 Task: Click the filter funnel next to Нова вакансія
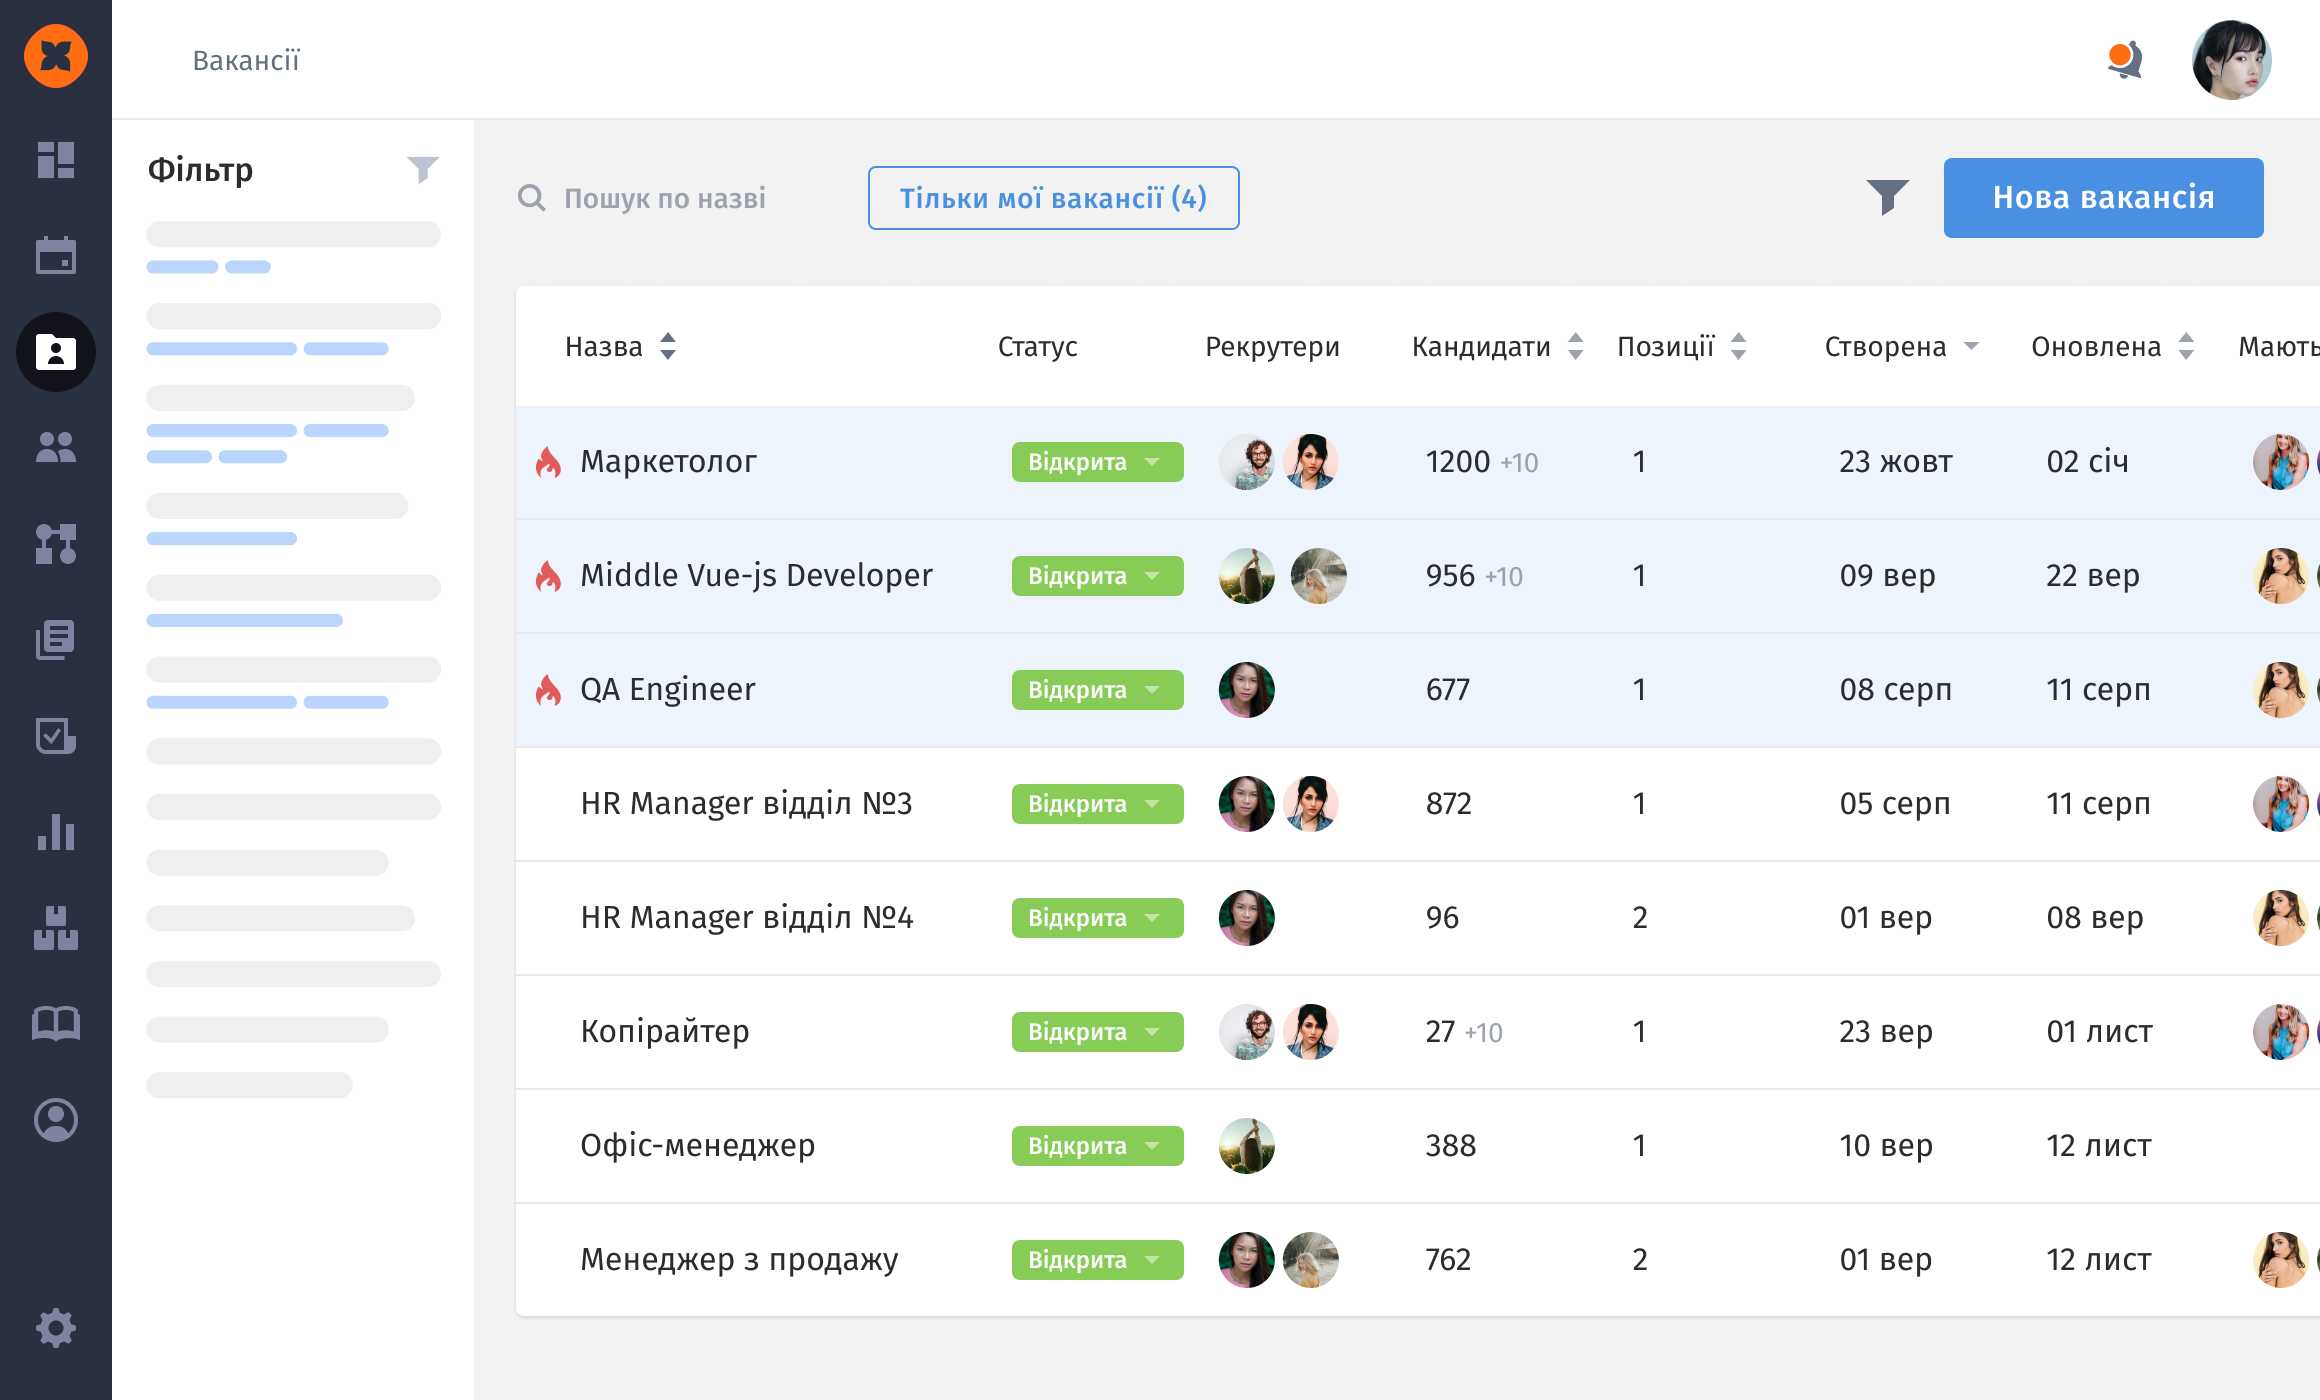(1887, 198)
